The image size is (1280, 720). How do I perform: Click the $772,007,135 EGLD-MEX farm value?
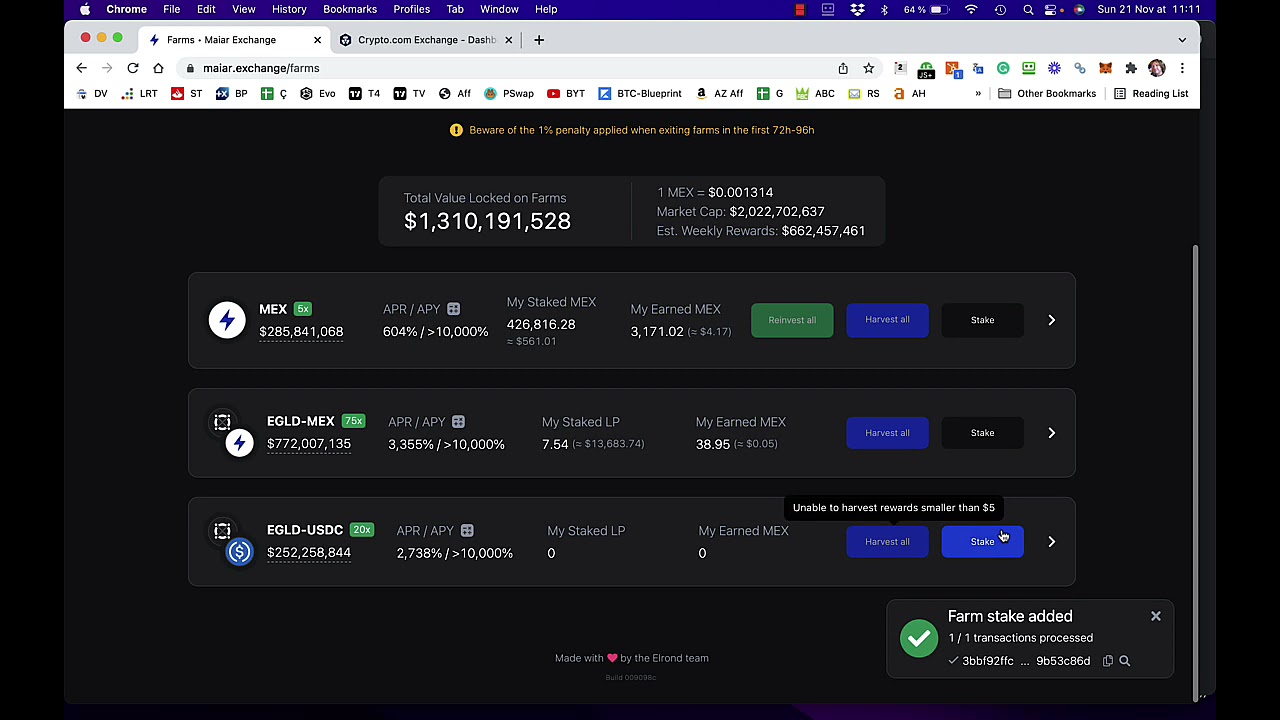click(309, 444)
